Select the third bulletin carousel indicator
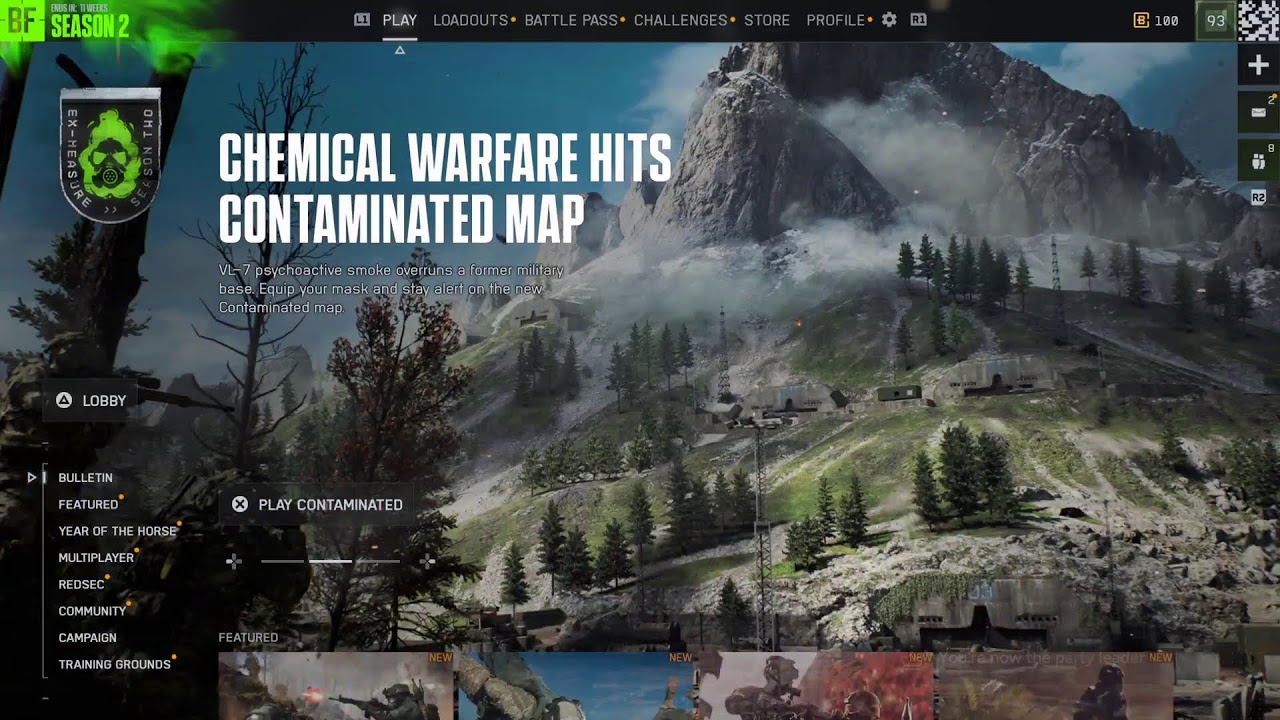Screen dimensions: 1280x720 [x=378, y=562]
